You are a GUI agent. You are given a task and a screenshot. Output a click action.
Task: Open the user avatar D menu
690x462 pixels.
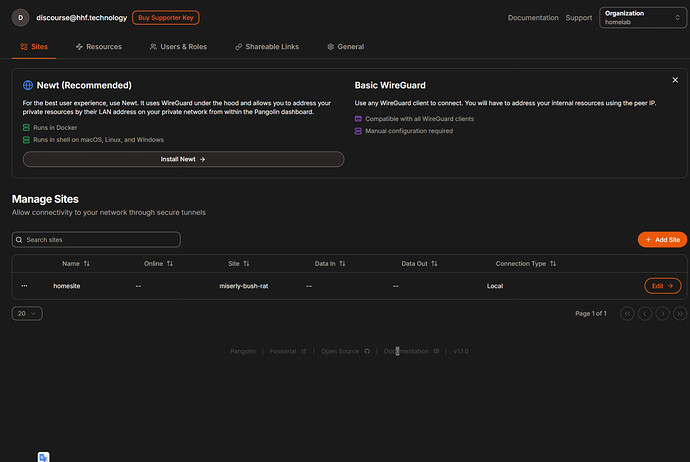click(20, 18)
